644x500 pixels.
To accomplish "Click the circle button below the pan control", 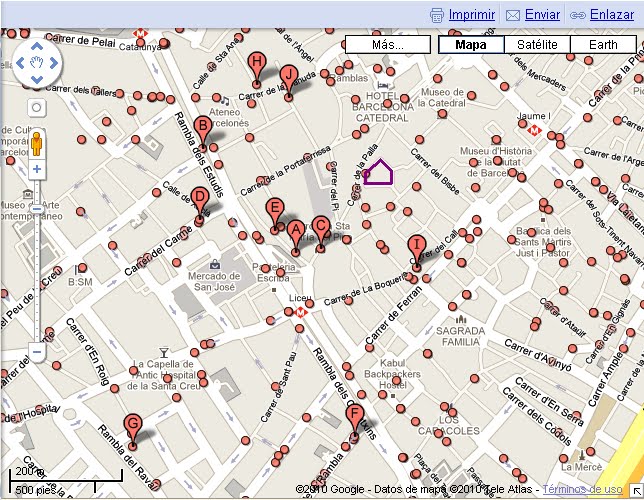I will [x=37, y=108].
